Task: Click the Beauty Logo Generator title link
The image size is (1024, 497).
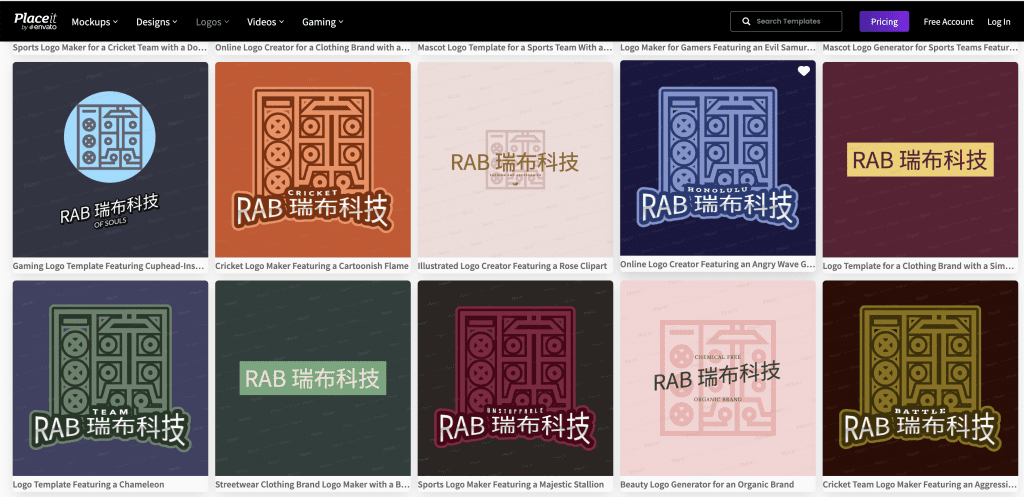Action: (707, 485)
